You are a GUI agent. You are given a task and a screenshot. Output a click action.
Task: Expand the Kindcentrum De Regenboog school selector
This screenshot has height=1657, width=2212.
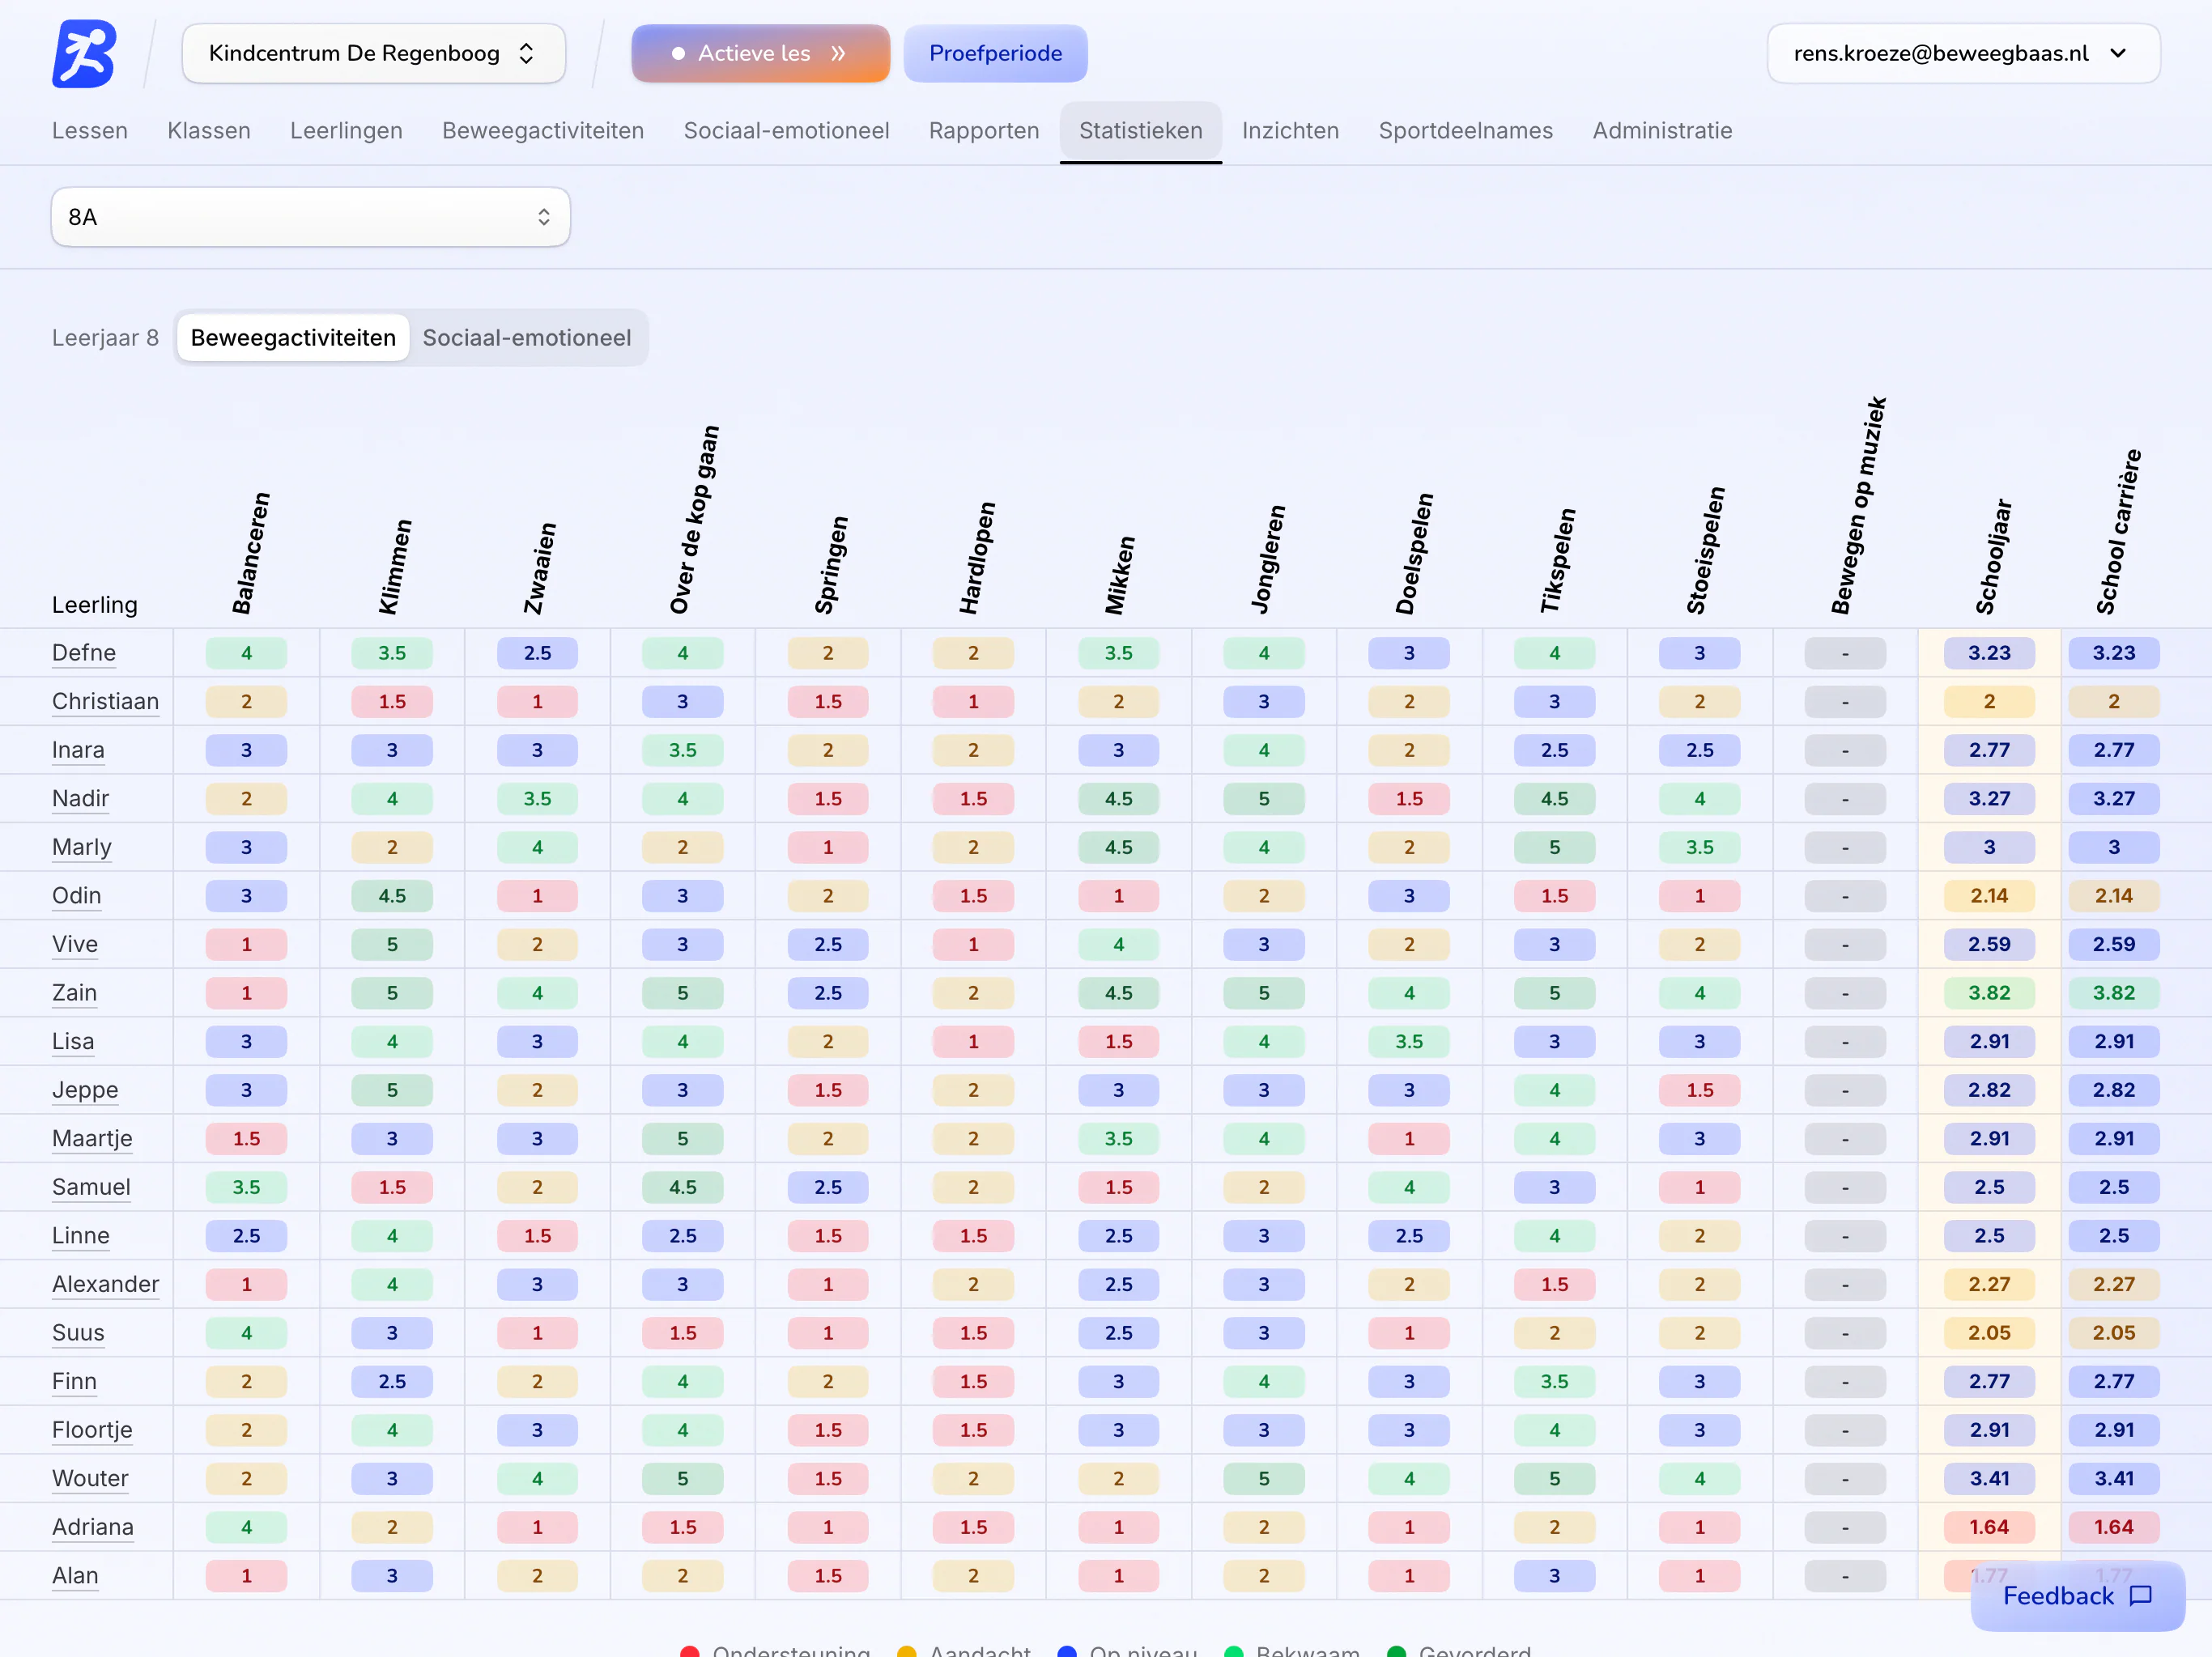(x=374, y=53)
